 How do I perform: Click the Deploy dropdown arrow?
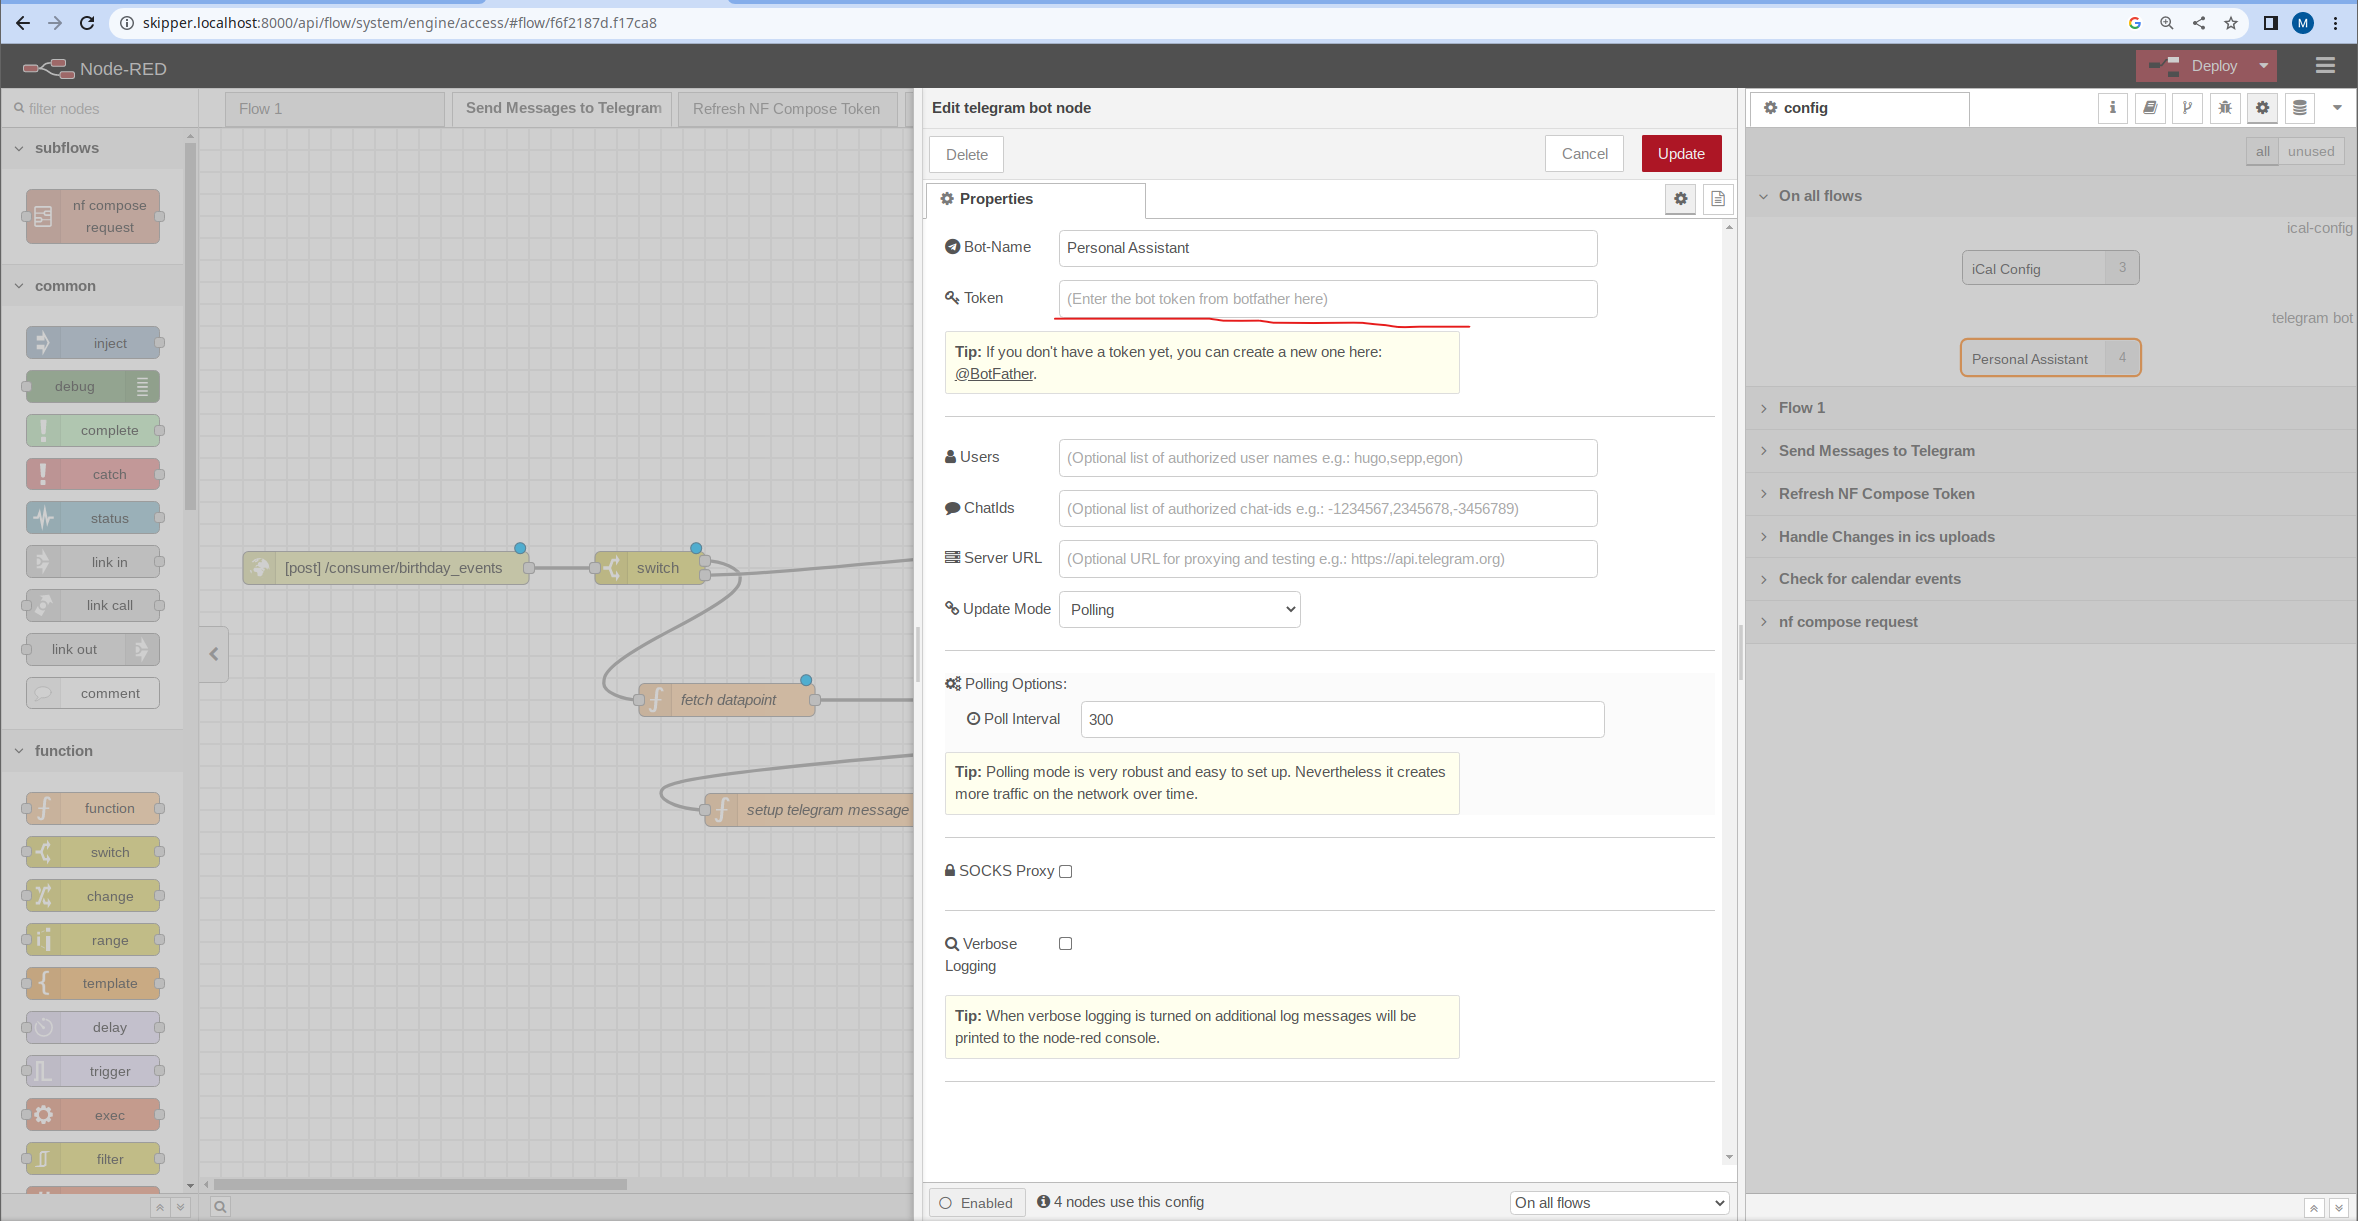click(2264, 66)
